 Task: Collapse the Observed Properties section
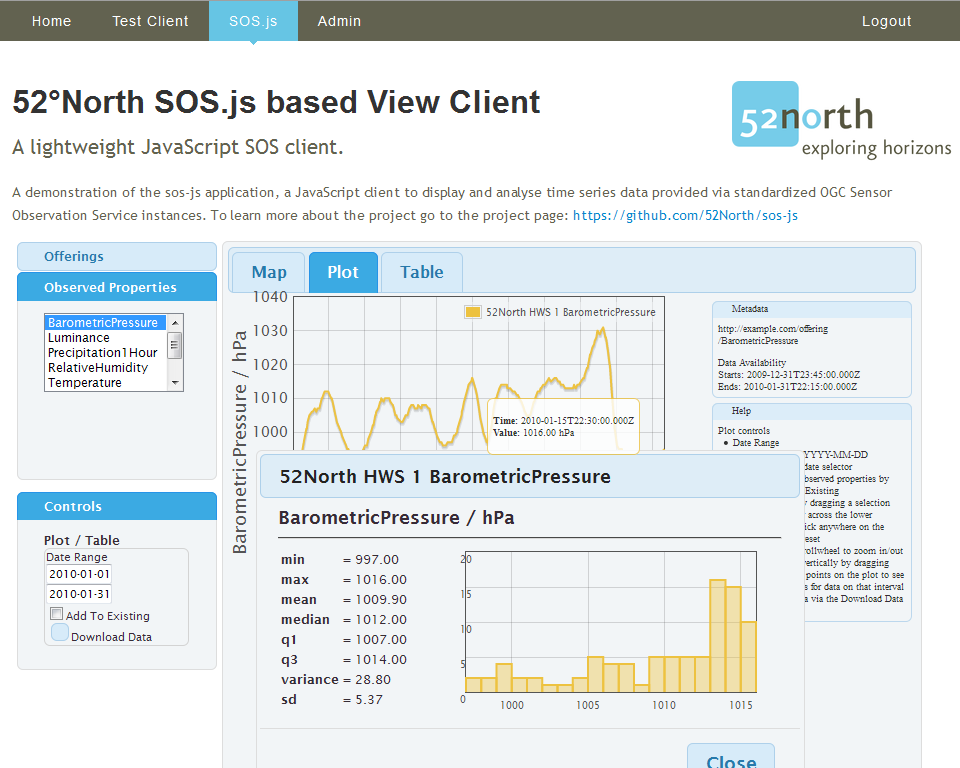tap(117, 287)
